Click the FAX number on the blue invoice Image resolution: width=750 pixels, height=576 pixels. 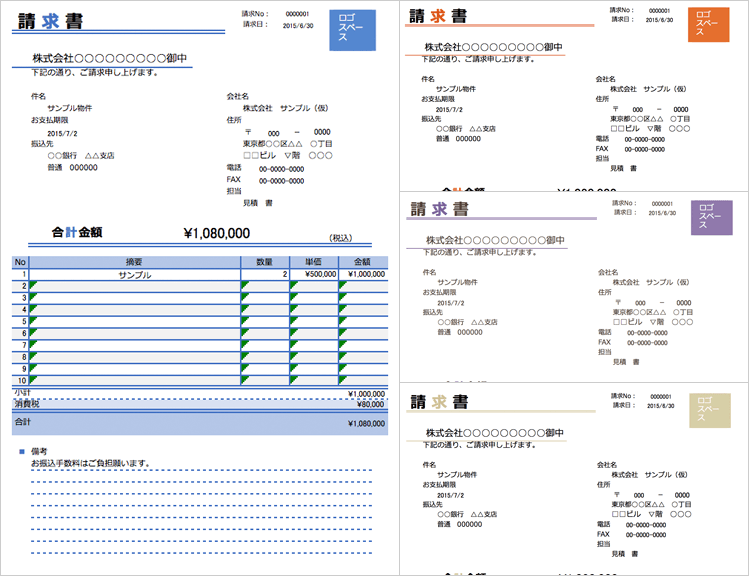pyautogui.click(x=282, y=181)
